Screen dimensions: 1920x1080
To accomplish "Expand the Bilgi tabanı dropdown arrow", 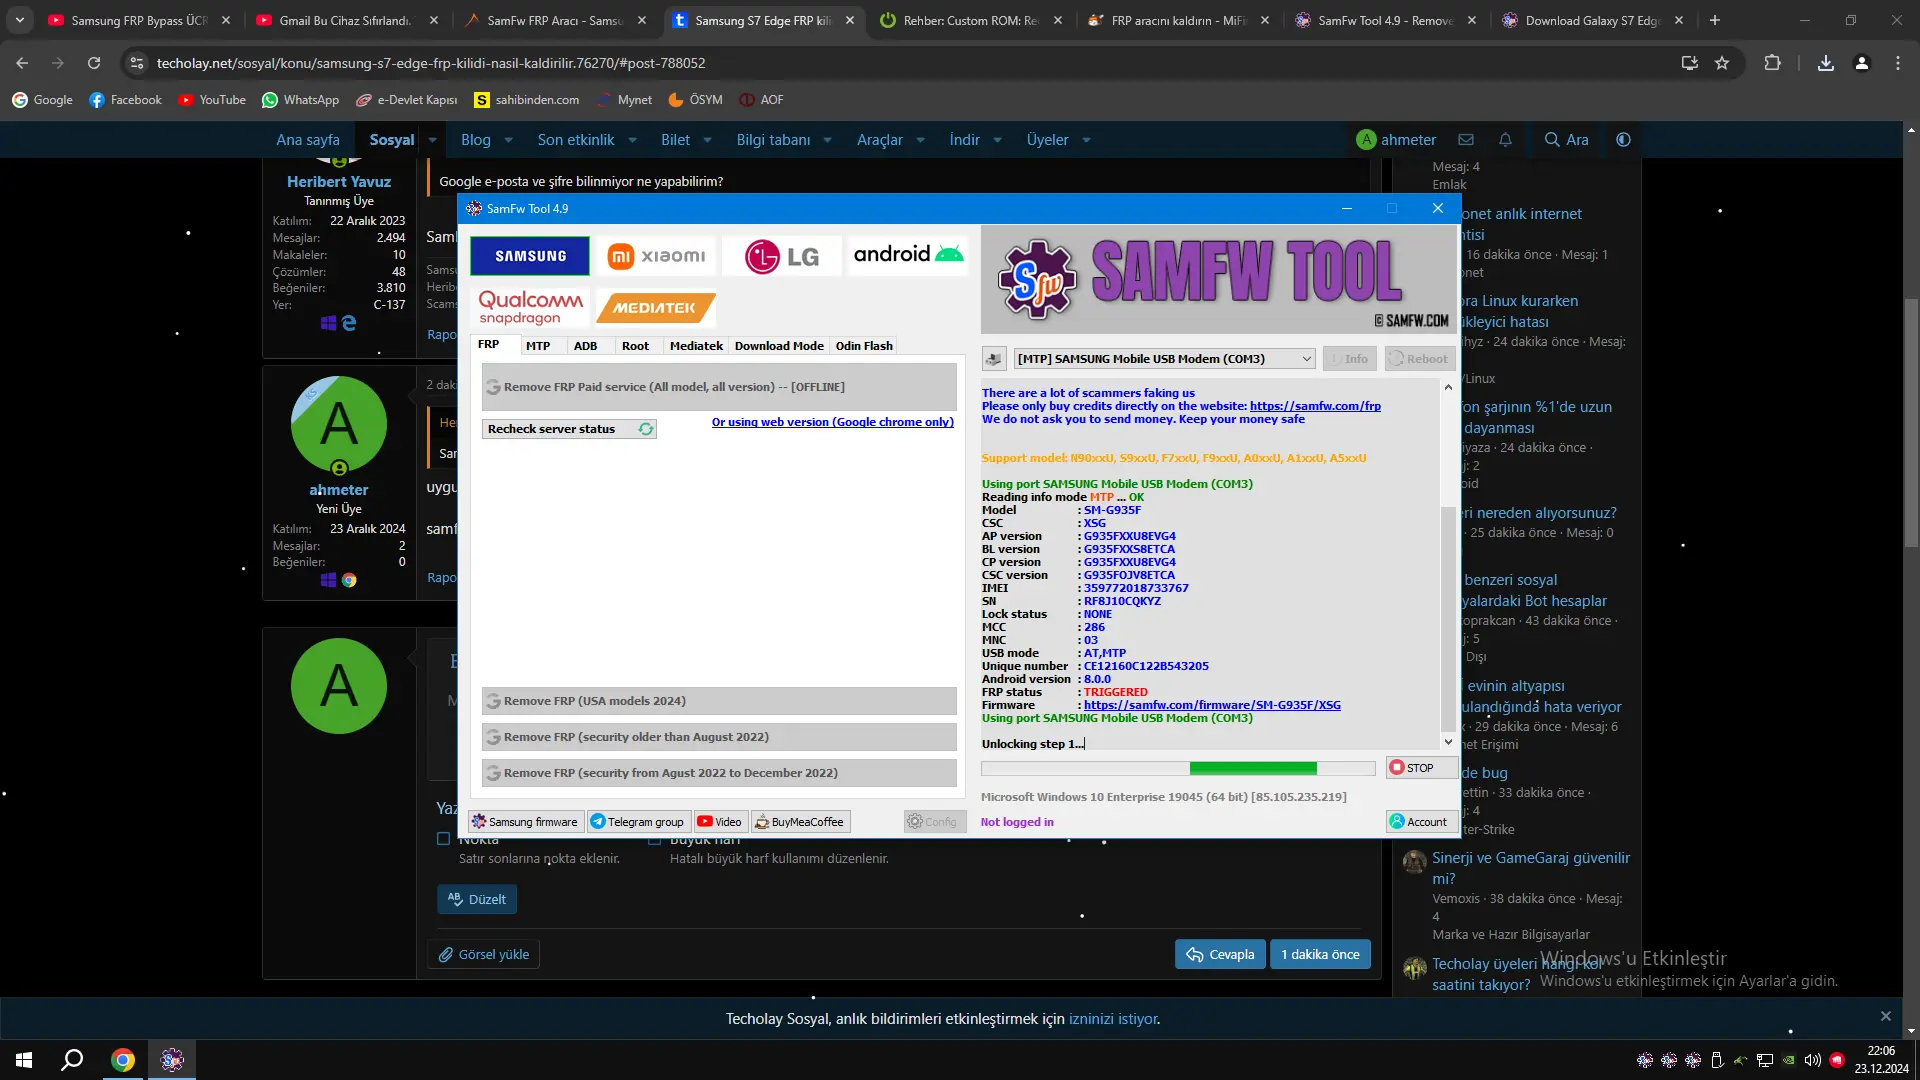I will click(827, 140).
